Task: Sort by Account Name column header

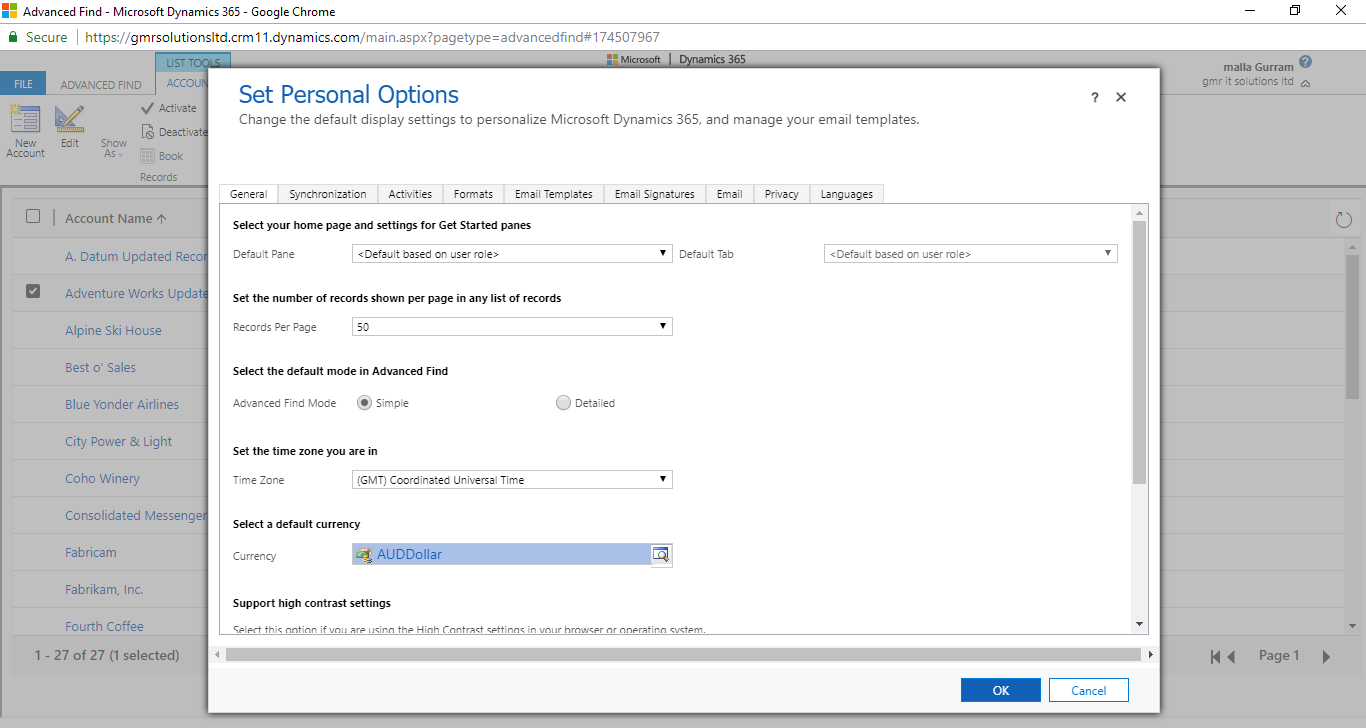Action: point(116,218)
